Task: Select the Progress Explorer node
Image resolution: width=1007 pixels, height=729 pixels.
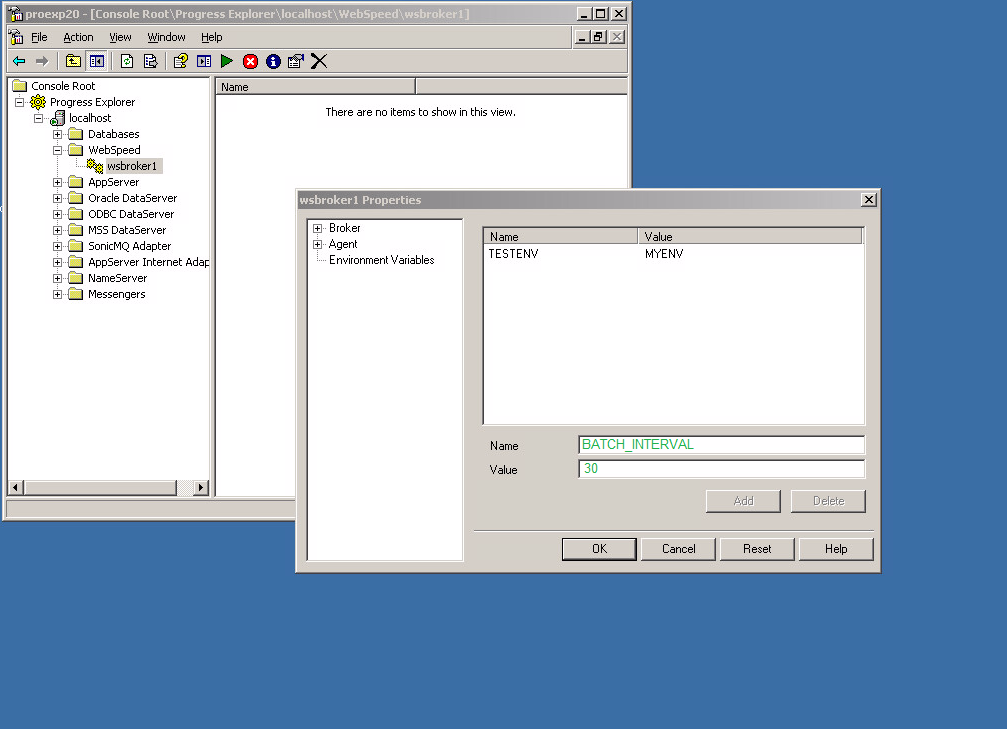Action: 92,102
